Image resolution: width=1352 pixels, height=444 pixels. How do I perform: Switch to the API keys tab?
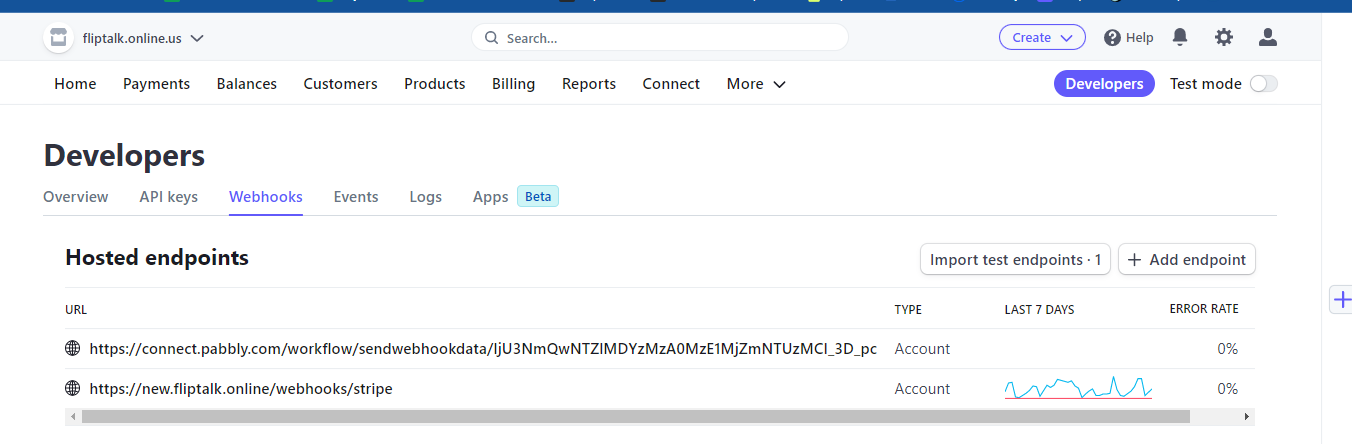click(x=168, y=197)
